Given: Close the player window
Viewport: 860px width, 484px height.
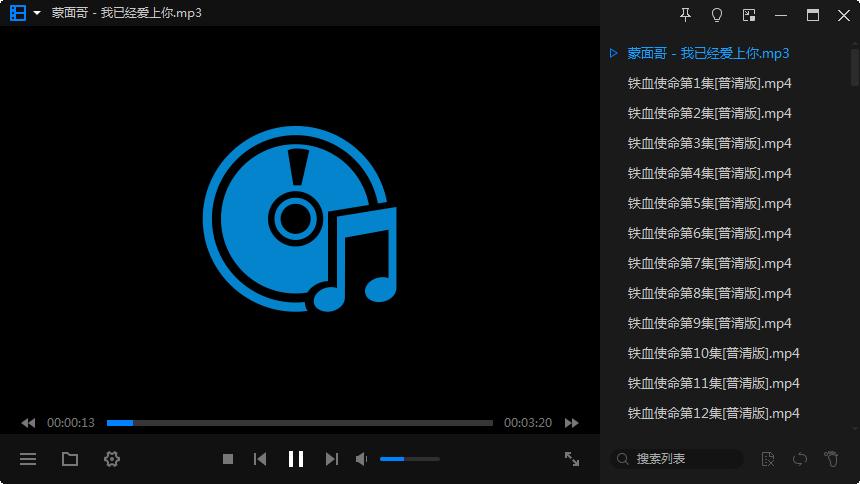Looking at the screenshot, I should (x=844, y=15).
